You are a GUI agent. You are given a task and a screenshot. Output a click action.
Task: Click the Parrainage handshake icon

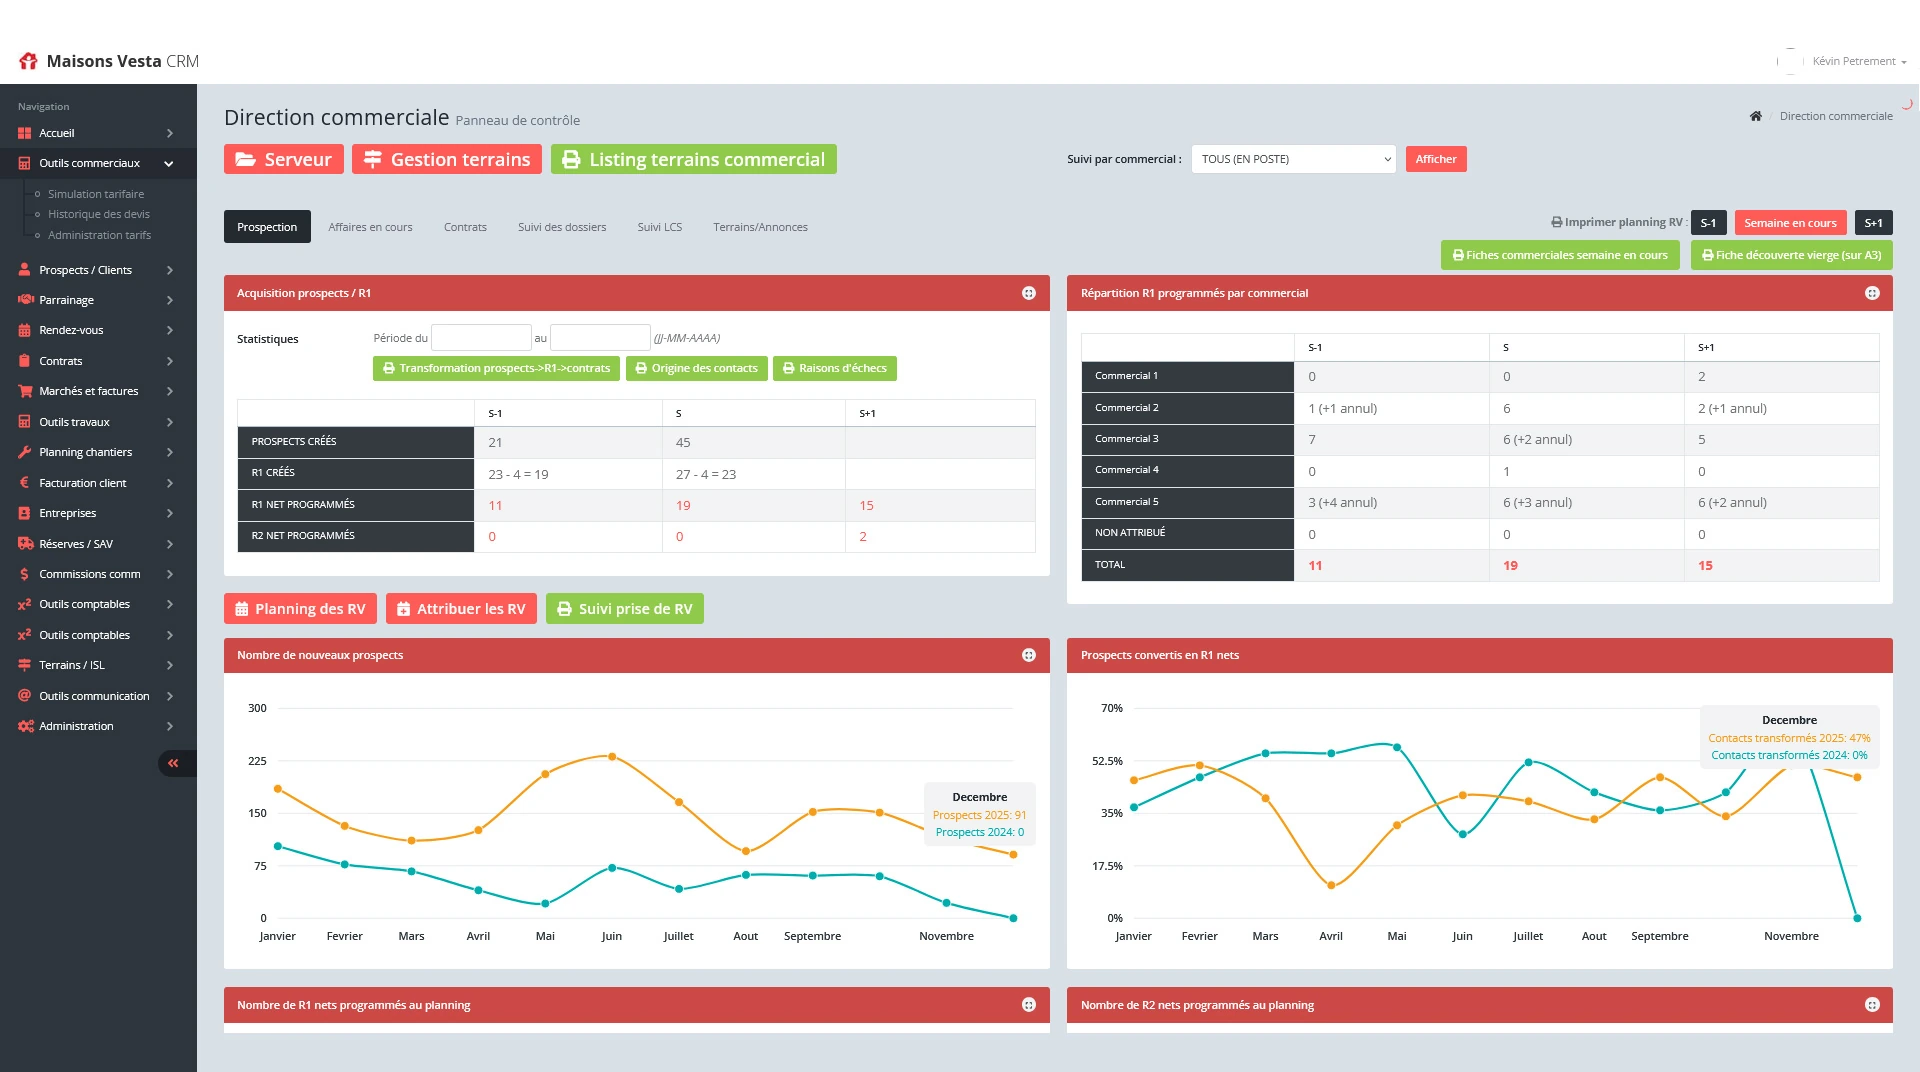[25, 300]
